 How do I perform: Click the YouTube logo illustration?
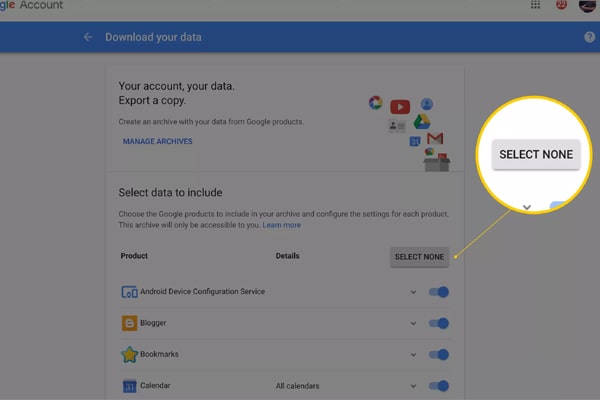(x=400, y=107)
